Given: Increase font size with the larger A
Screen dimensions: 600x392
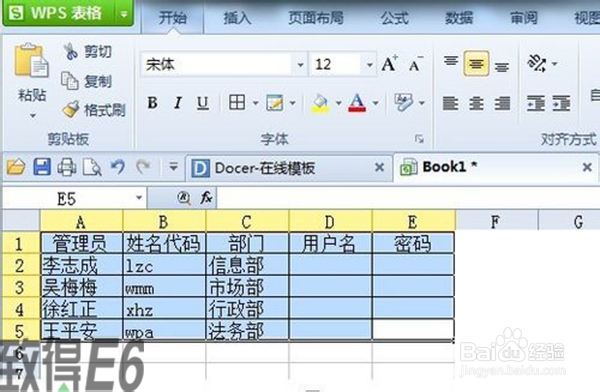Looking at the screenshot, I should click(389, 64).
